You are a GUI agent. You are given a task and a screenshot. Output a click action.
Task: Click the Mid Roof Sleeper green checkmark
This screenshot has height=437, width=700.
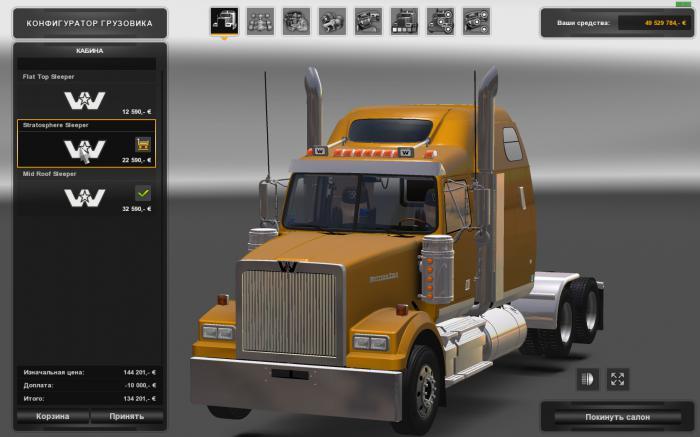click(x=143, y=192)
